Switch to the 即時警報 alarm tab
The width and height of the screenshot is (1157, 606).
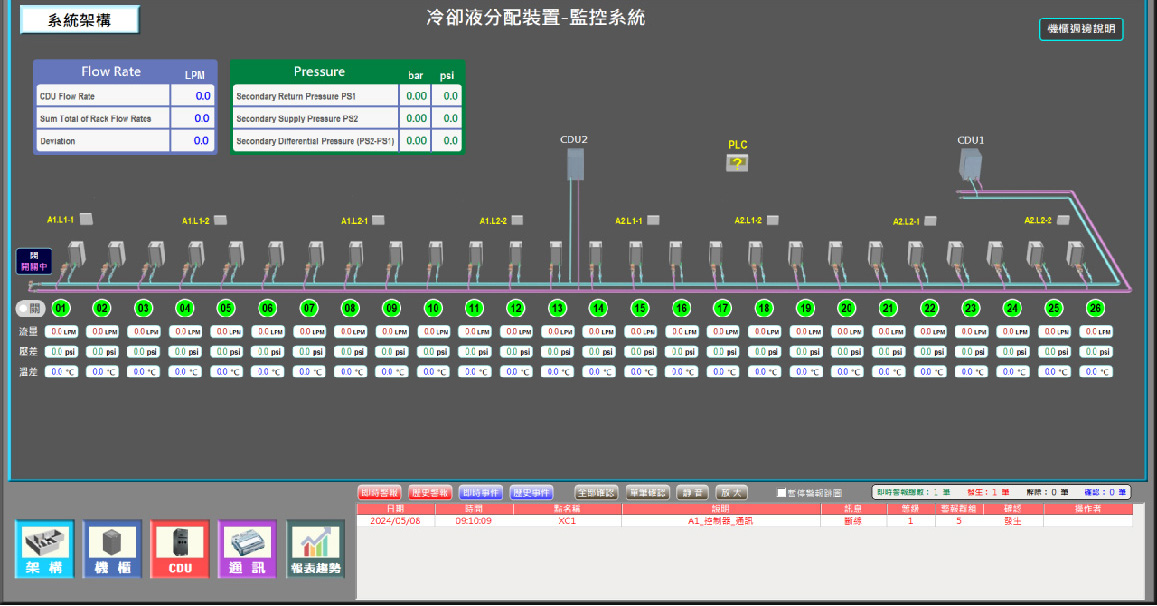[x=379, y=493]
